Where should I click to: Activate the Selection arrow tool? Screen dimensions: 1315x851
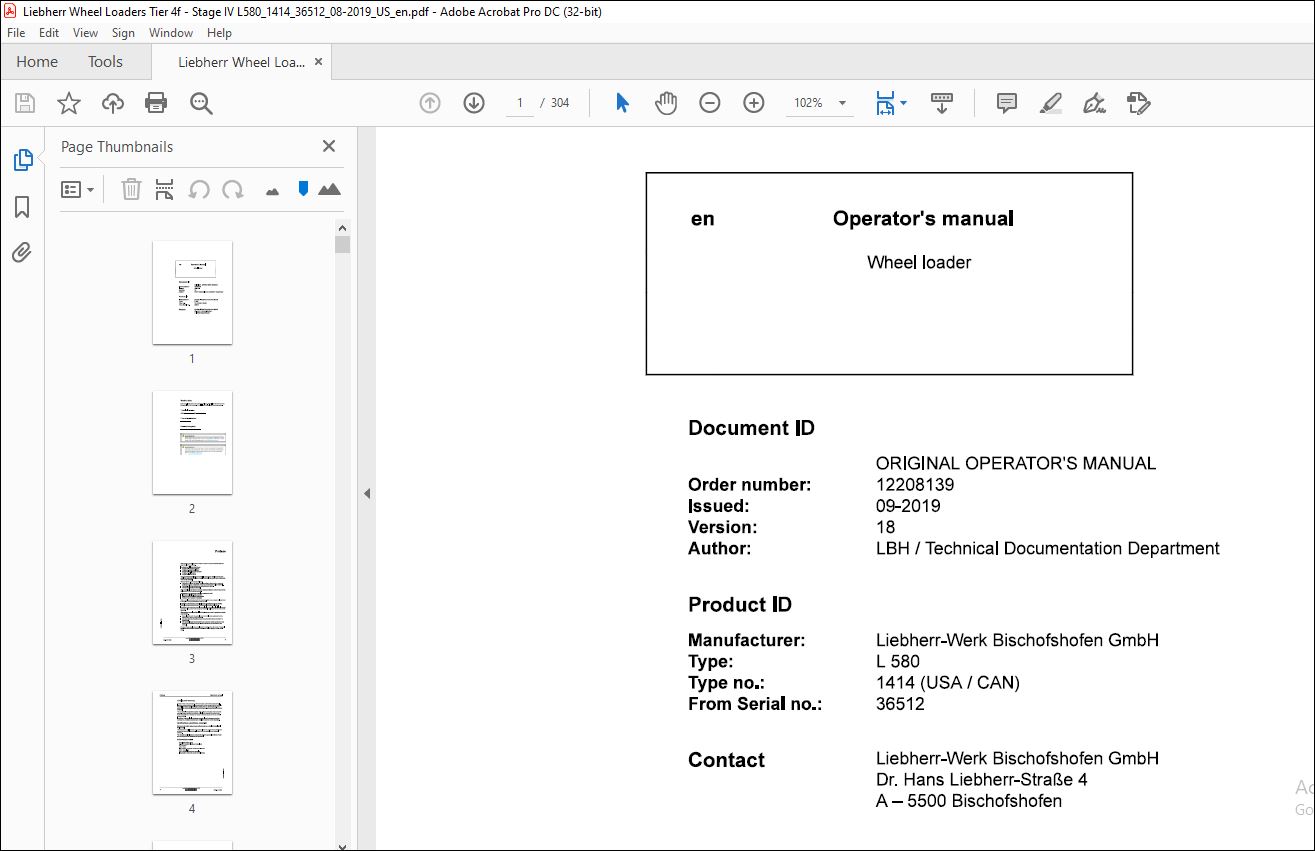[x=622, y=103]
